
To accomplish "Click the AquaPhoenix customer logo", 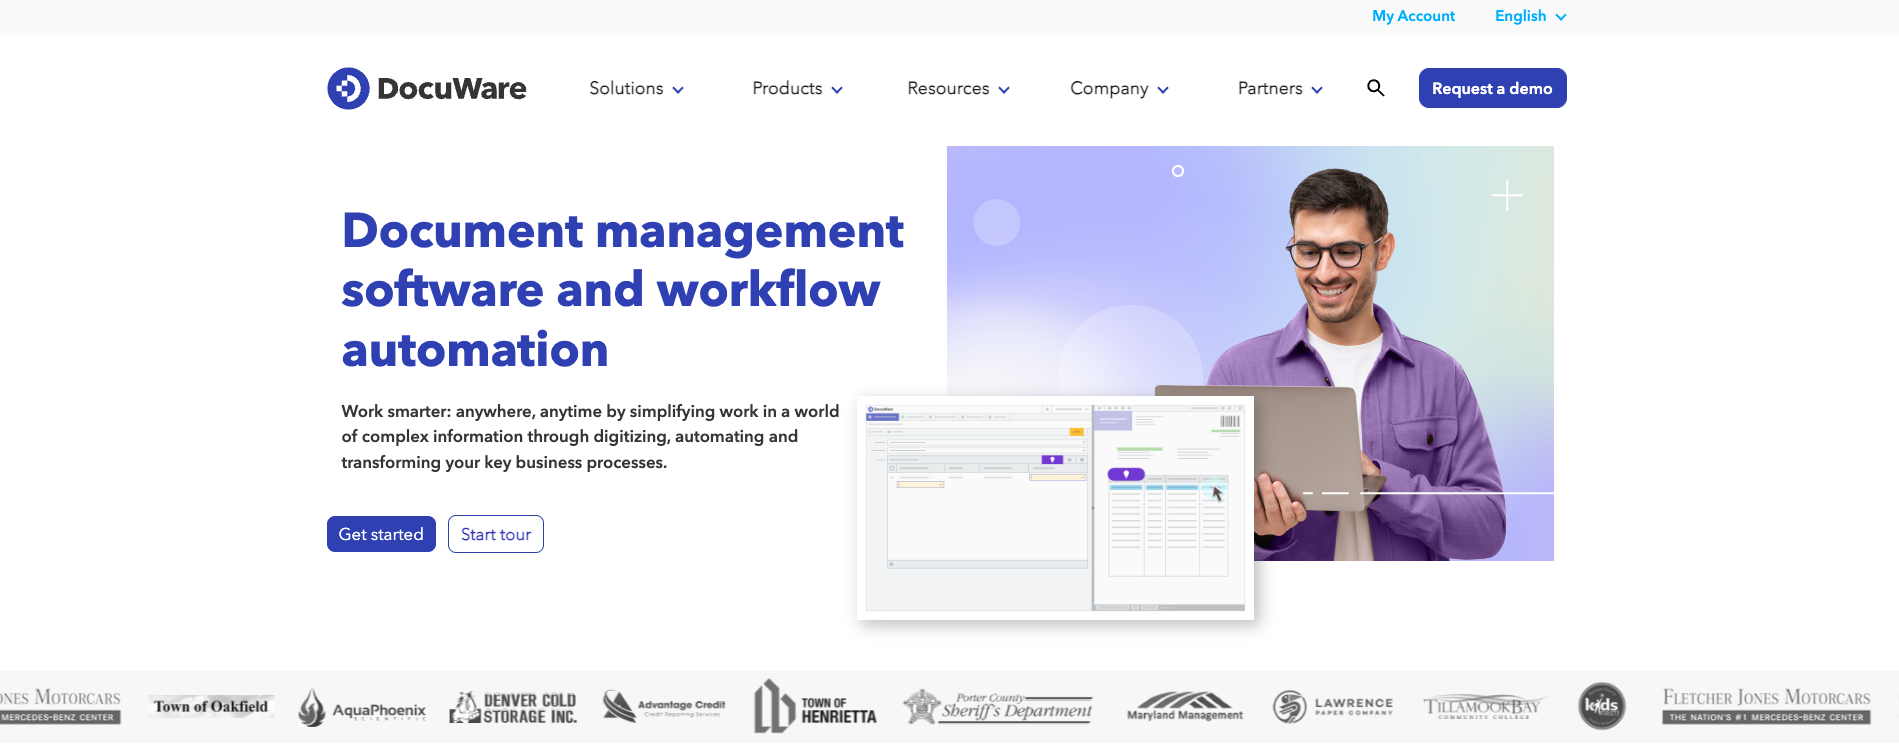I will tap(362, 708).
